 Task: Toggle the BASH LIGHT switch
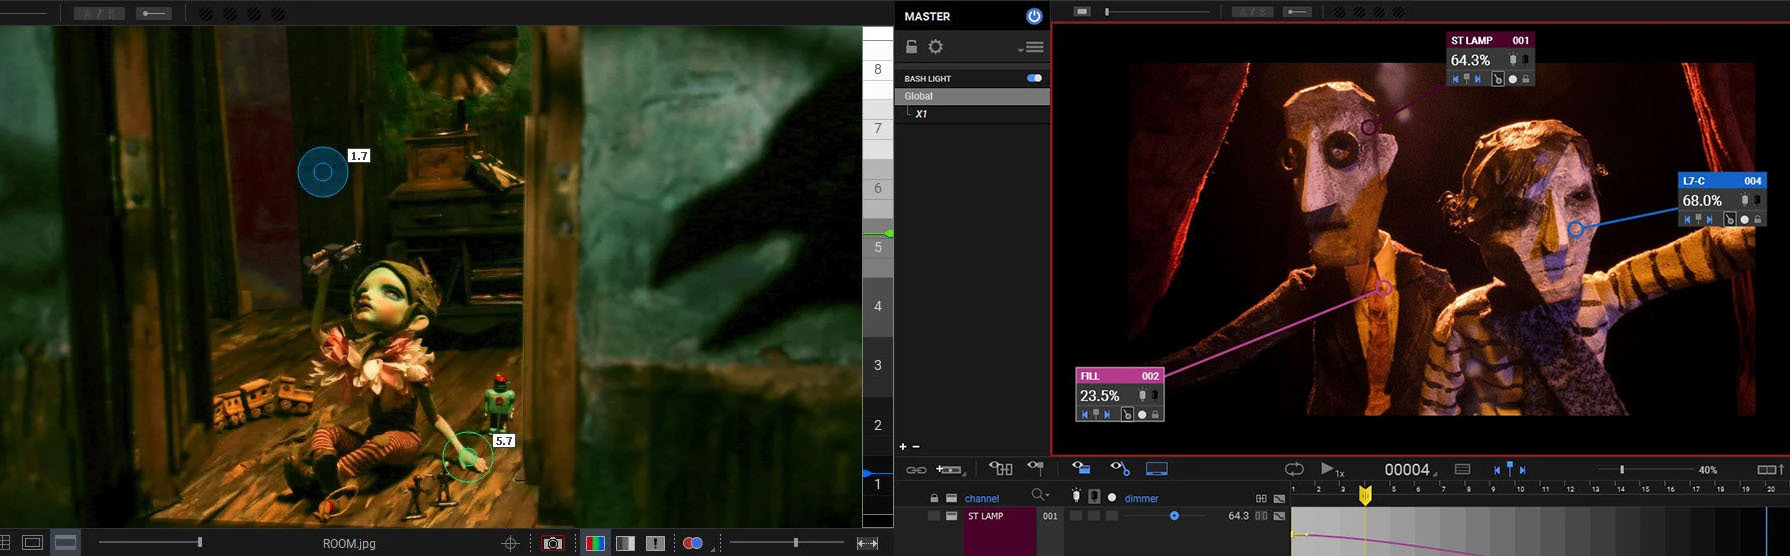pyautogui.click(x=1034, y=78)
